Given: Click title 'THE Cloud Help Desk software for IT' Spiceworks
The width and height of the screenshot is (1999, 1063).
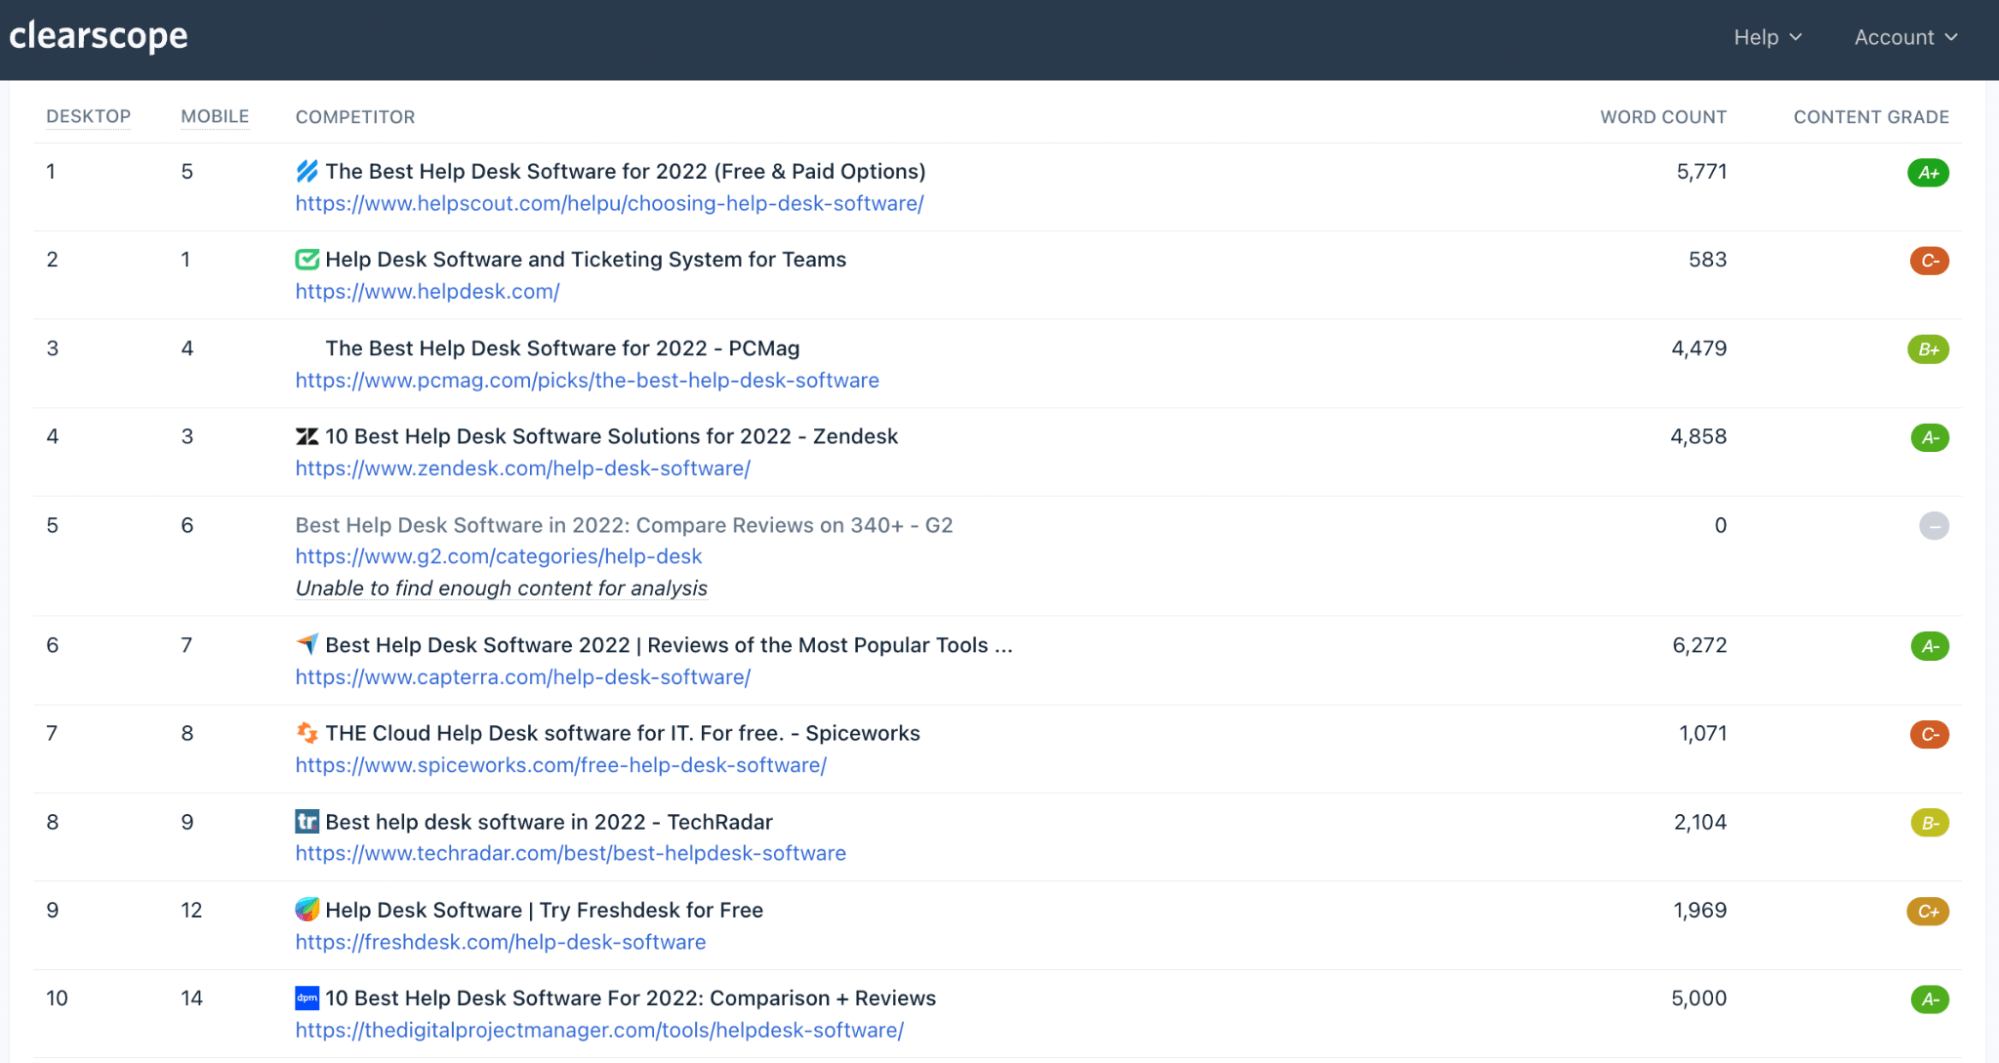Looking at the screenshot, I should pyautogui.click(x=622, y=733).
